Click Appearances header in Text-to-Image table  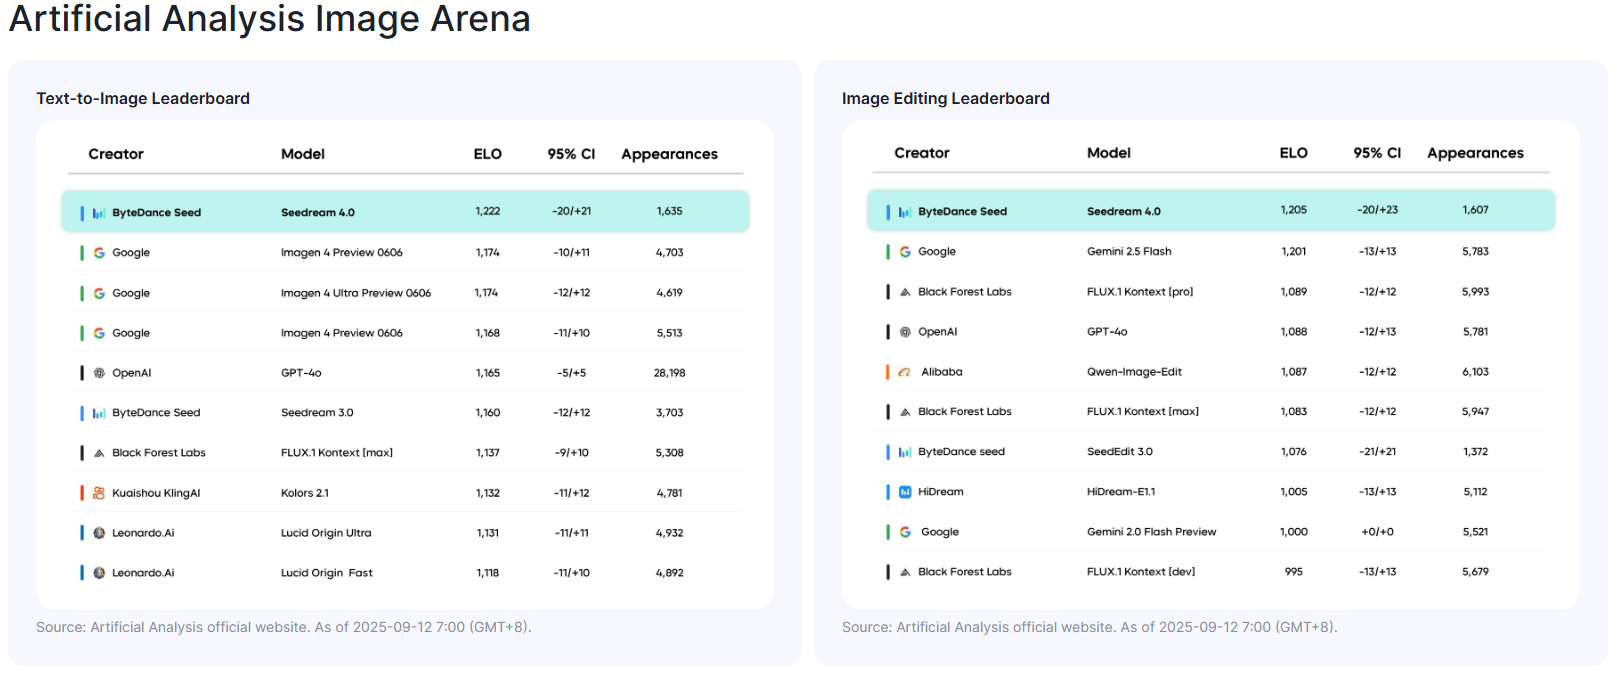point(670,154)
